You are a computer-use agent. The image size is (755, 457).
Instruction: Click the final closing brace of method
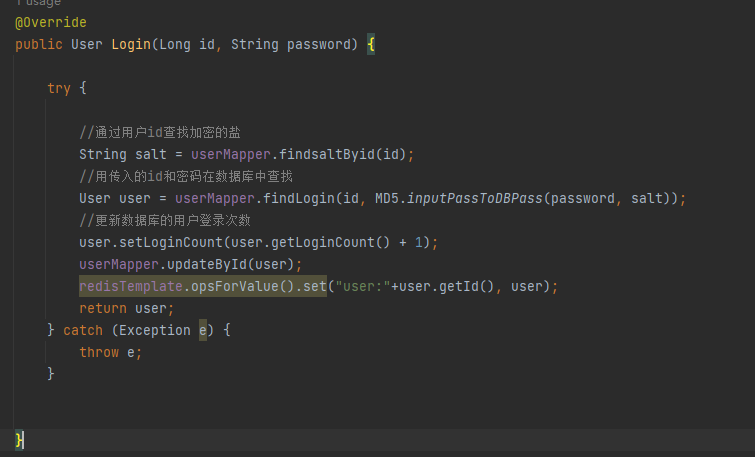tap(20, 440)
